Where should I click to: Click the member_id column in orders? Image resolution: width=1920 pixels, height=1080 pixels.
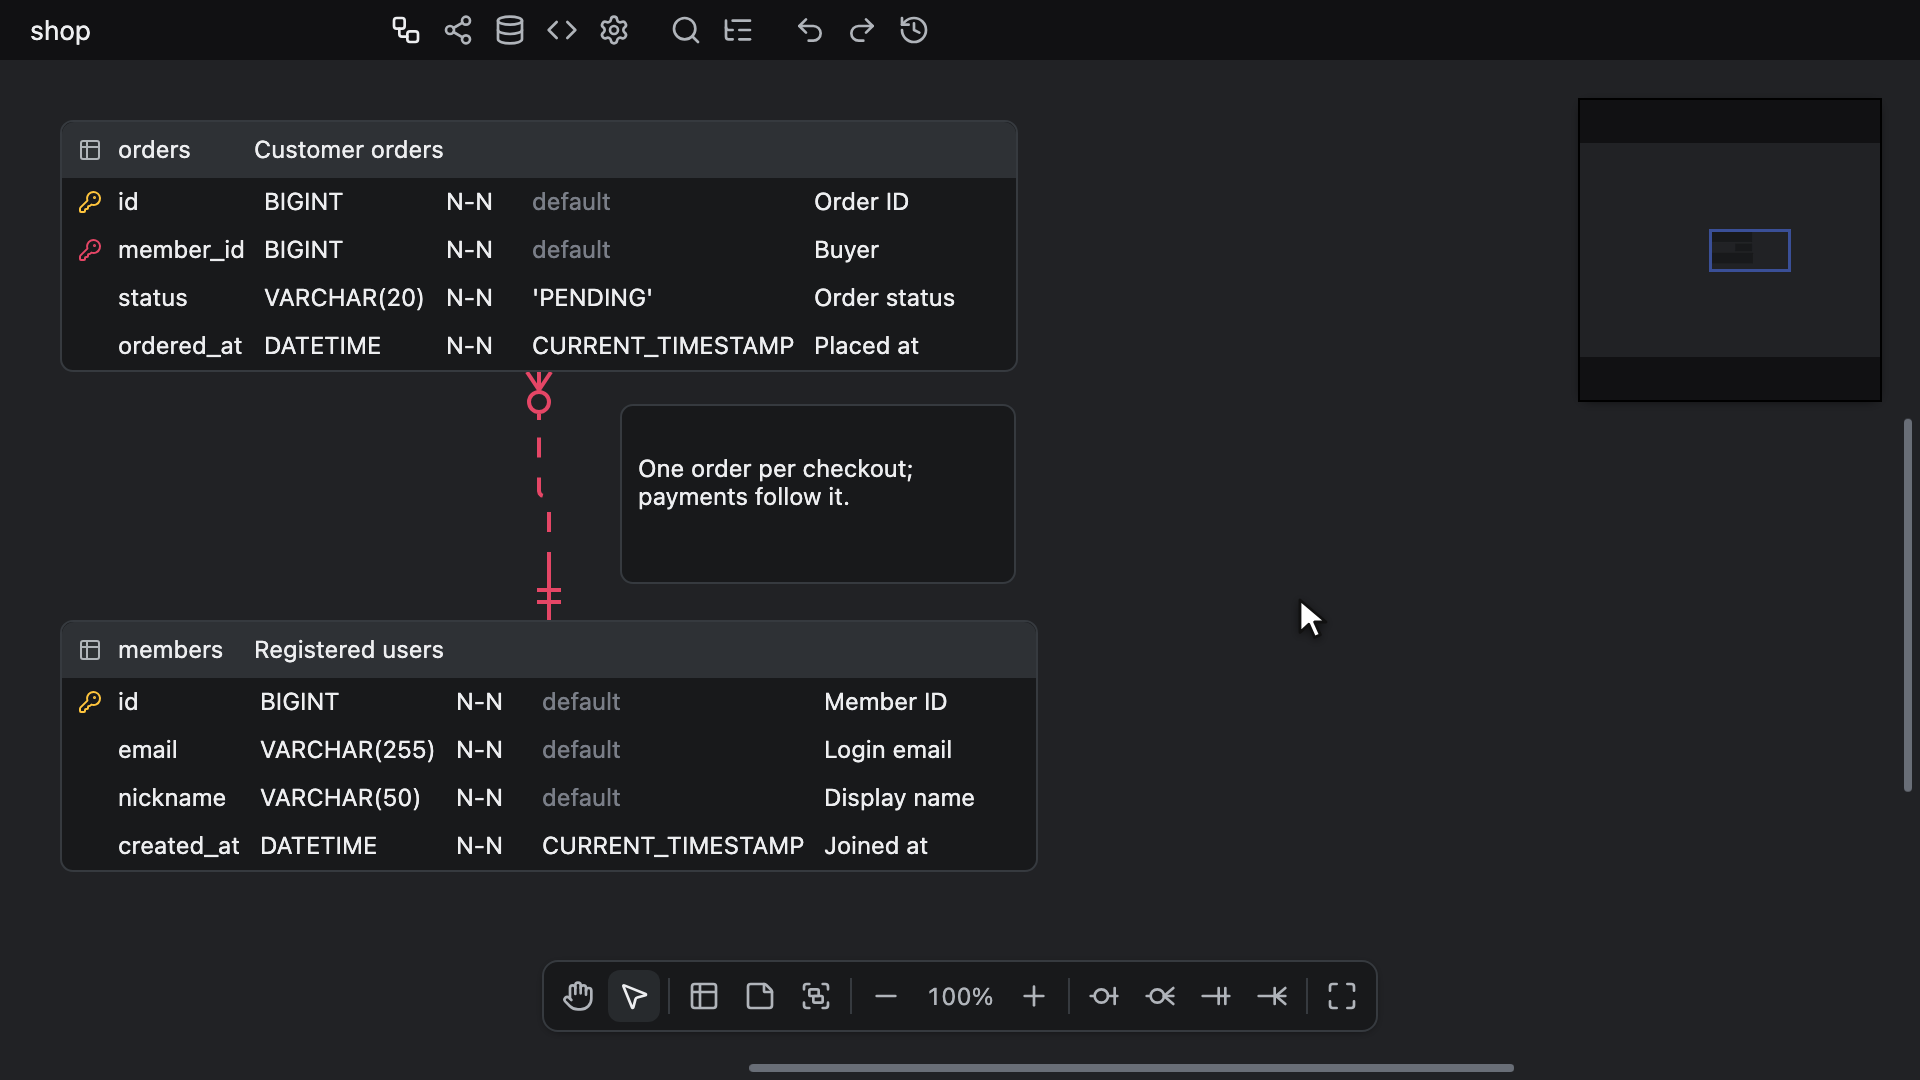(539, 250)
